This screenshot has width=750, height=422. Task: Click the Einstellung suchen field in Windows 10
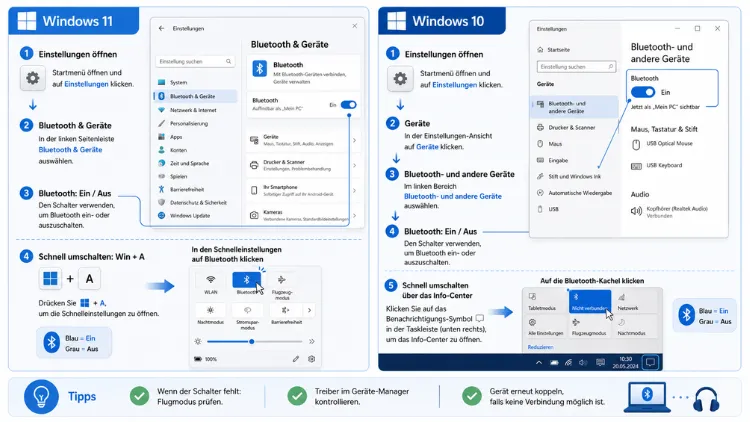[x=576, y=67]
